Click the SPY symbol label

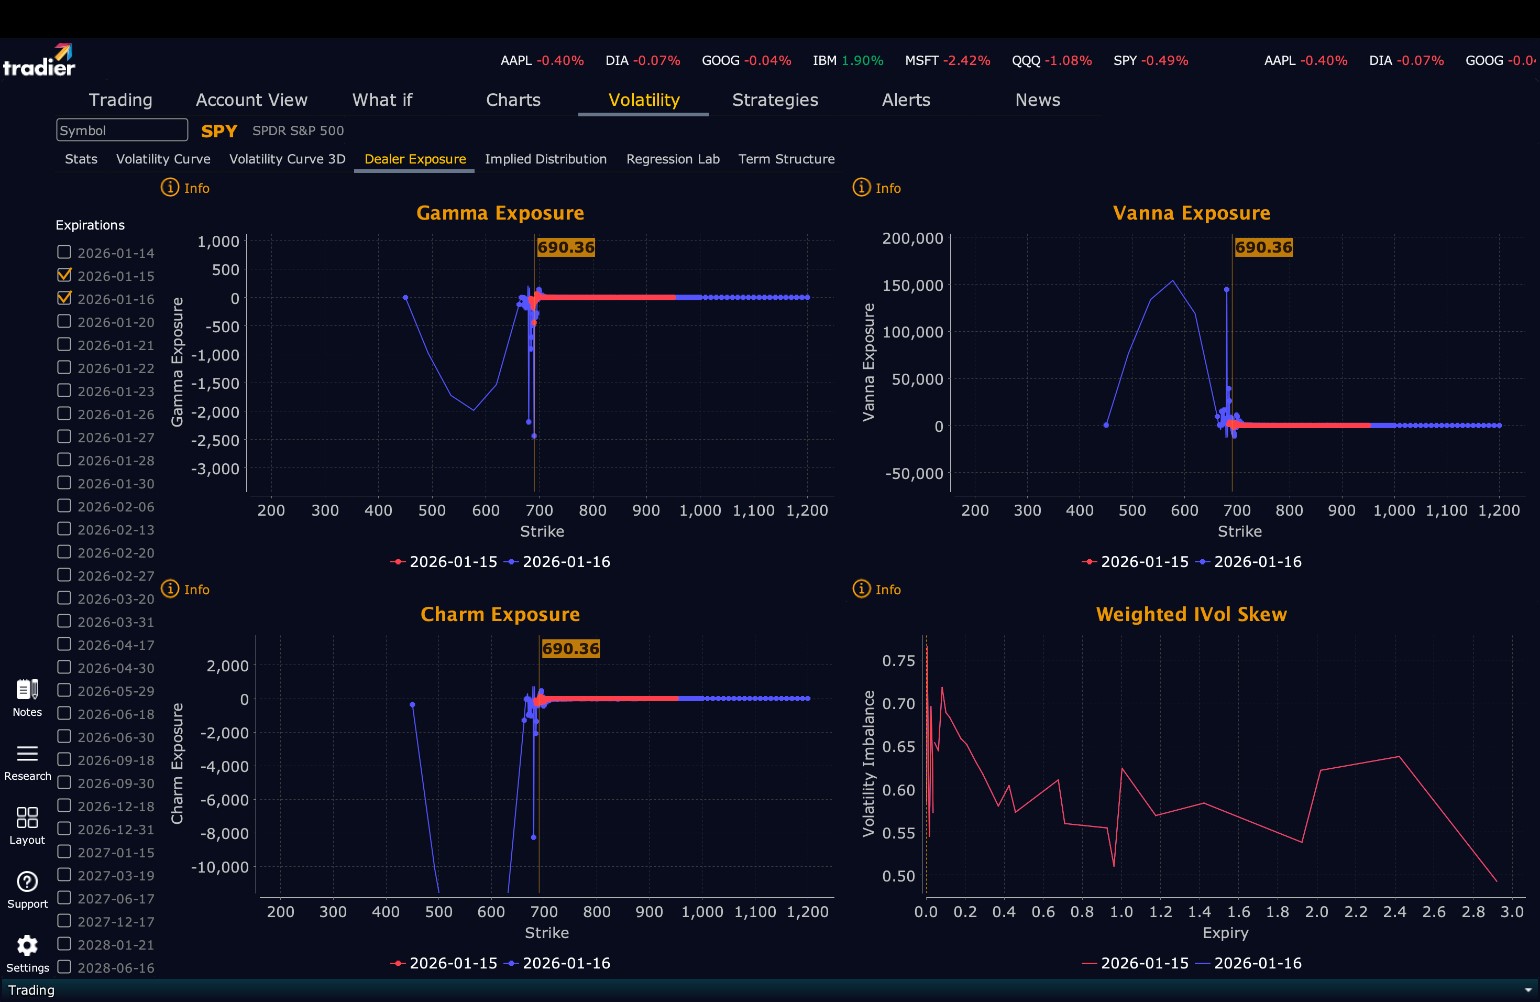pos(219,131)
